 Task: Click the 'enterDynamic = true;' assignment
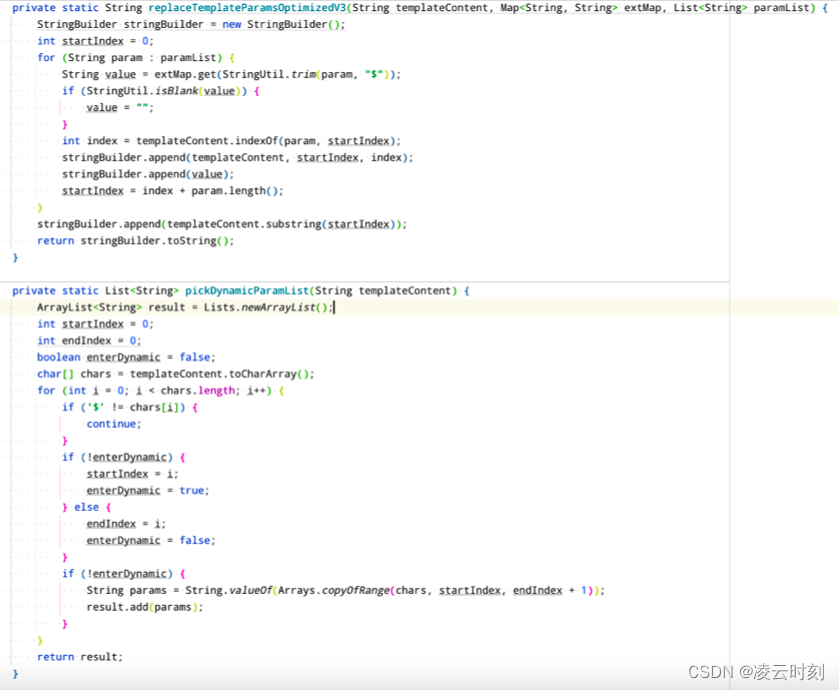tap(148, 490)
